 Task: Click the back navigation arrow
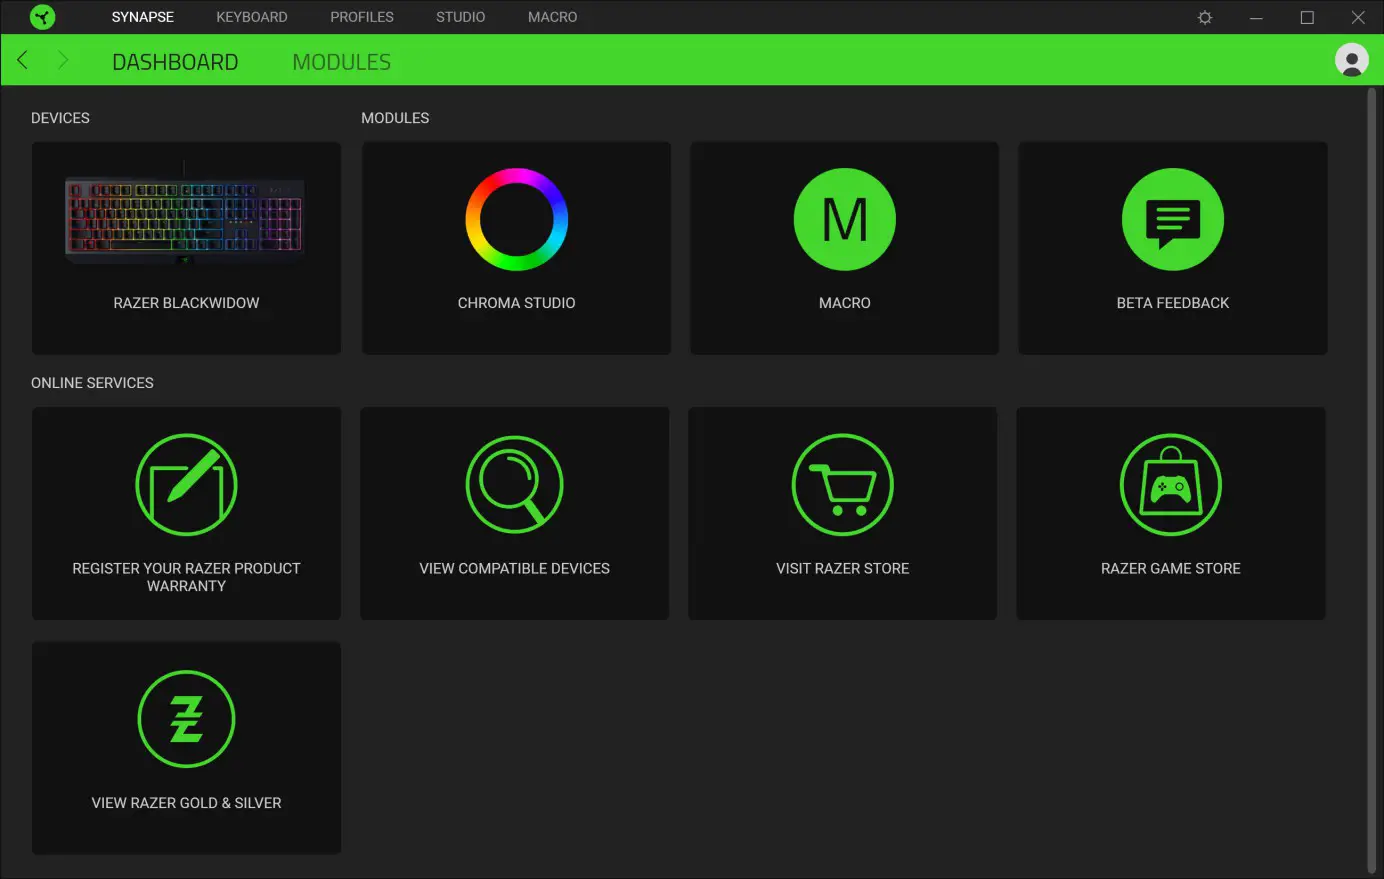[22, 59]
